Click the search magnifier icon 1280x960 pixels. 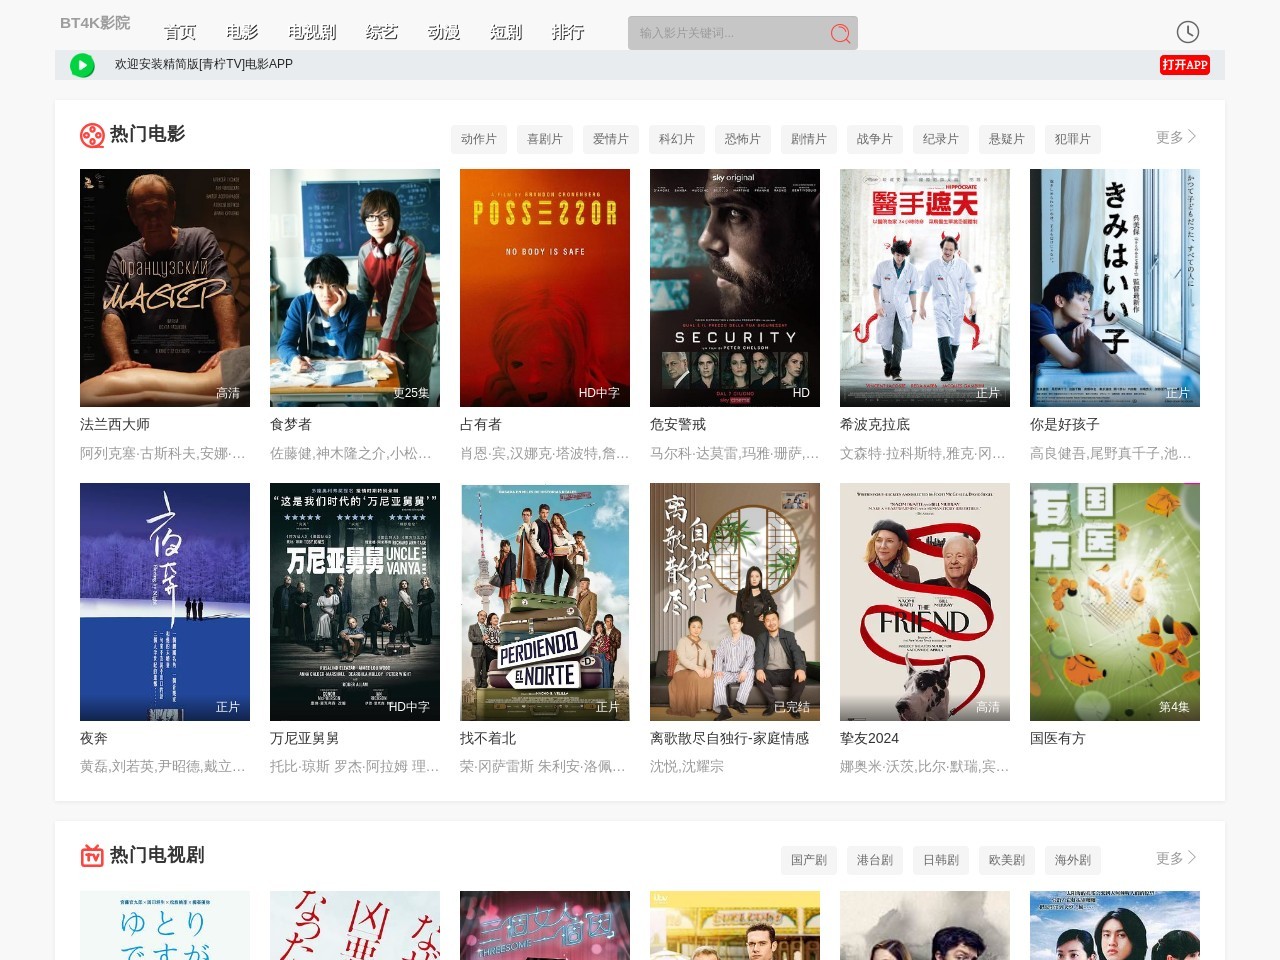840,34
